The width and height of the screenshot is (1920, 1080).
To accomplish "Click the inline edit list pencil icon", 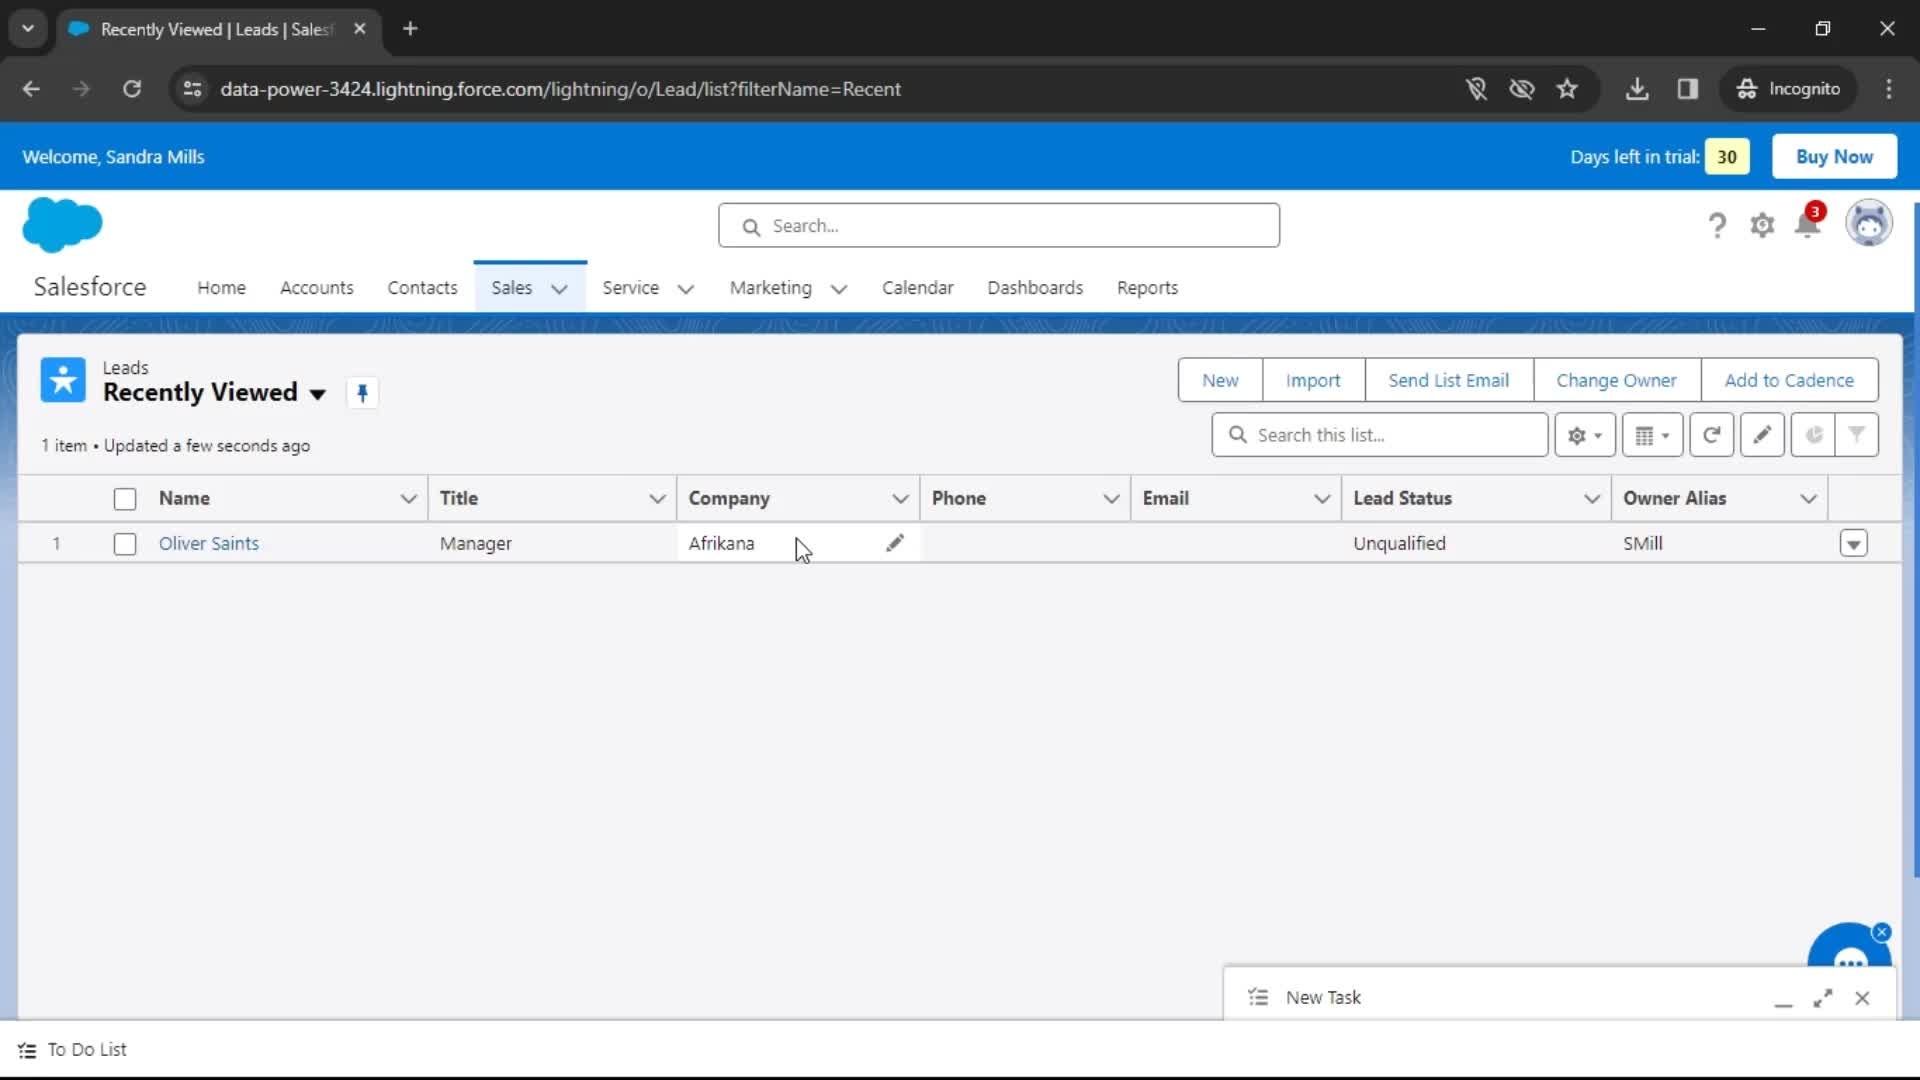I will click(1762, 435).
